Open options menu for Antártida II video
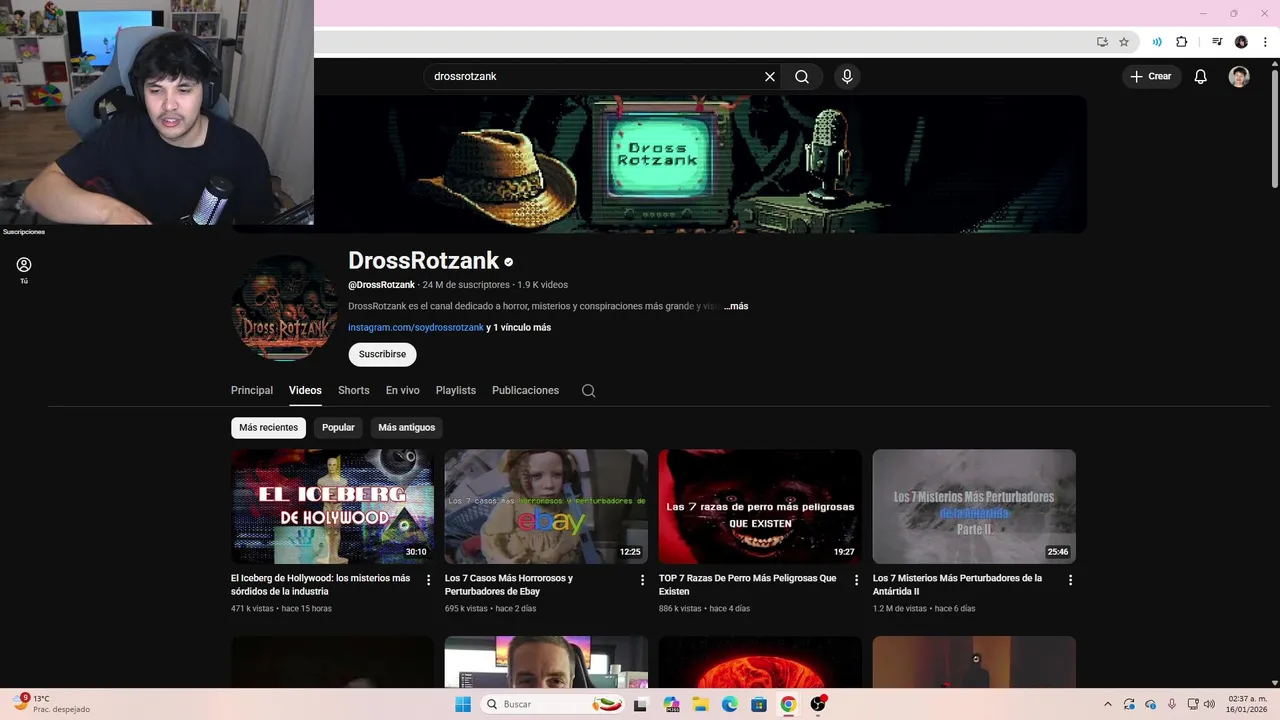 (1070, 580)
